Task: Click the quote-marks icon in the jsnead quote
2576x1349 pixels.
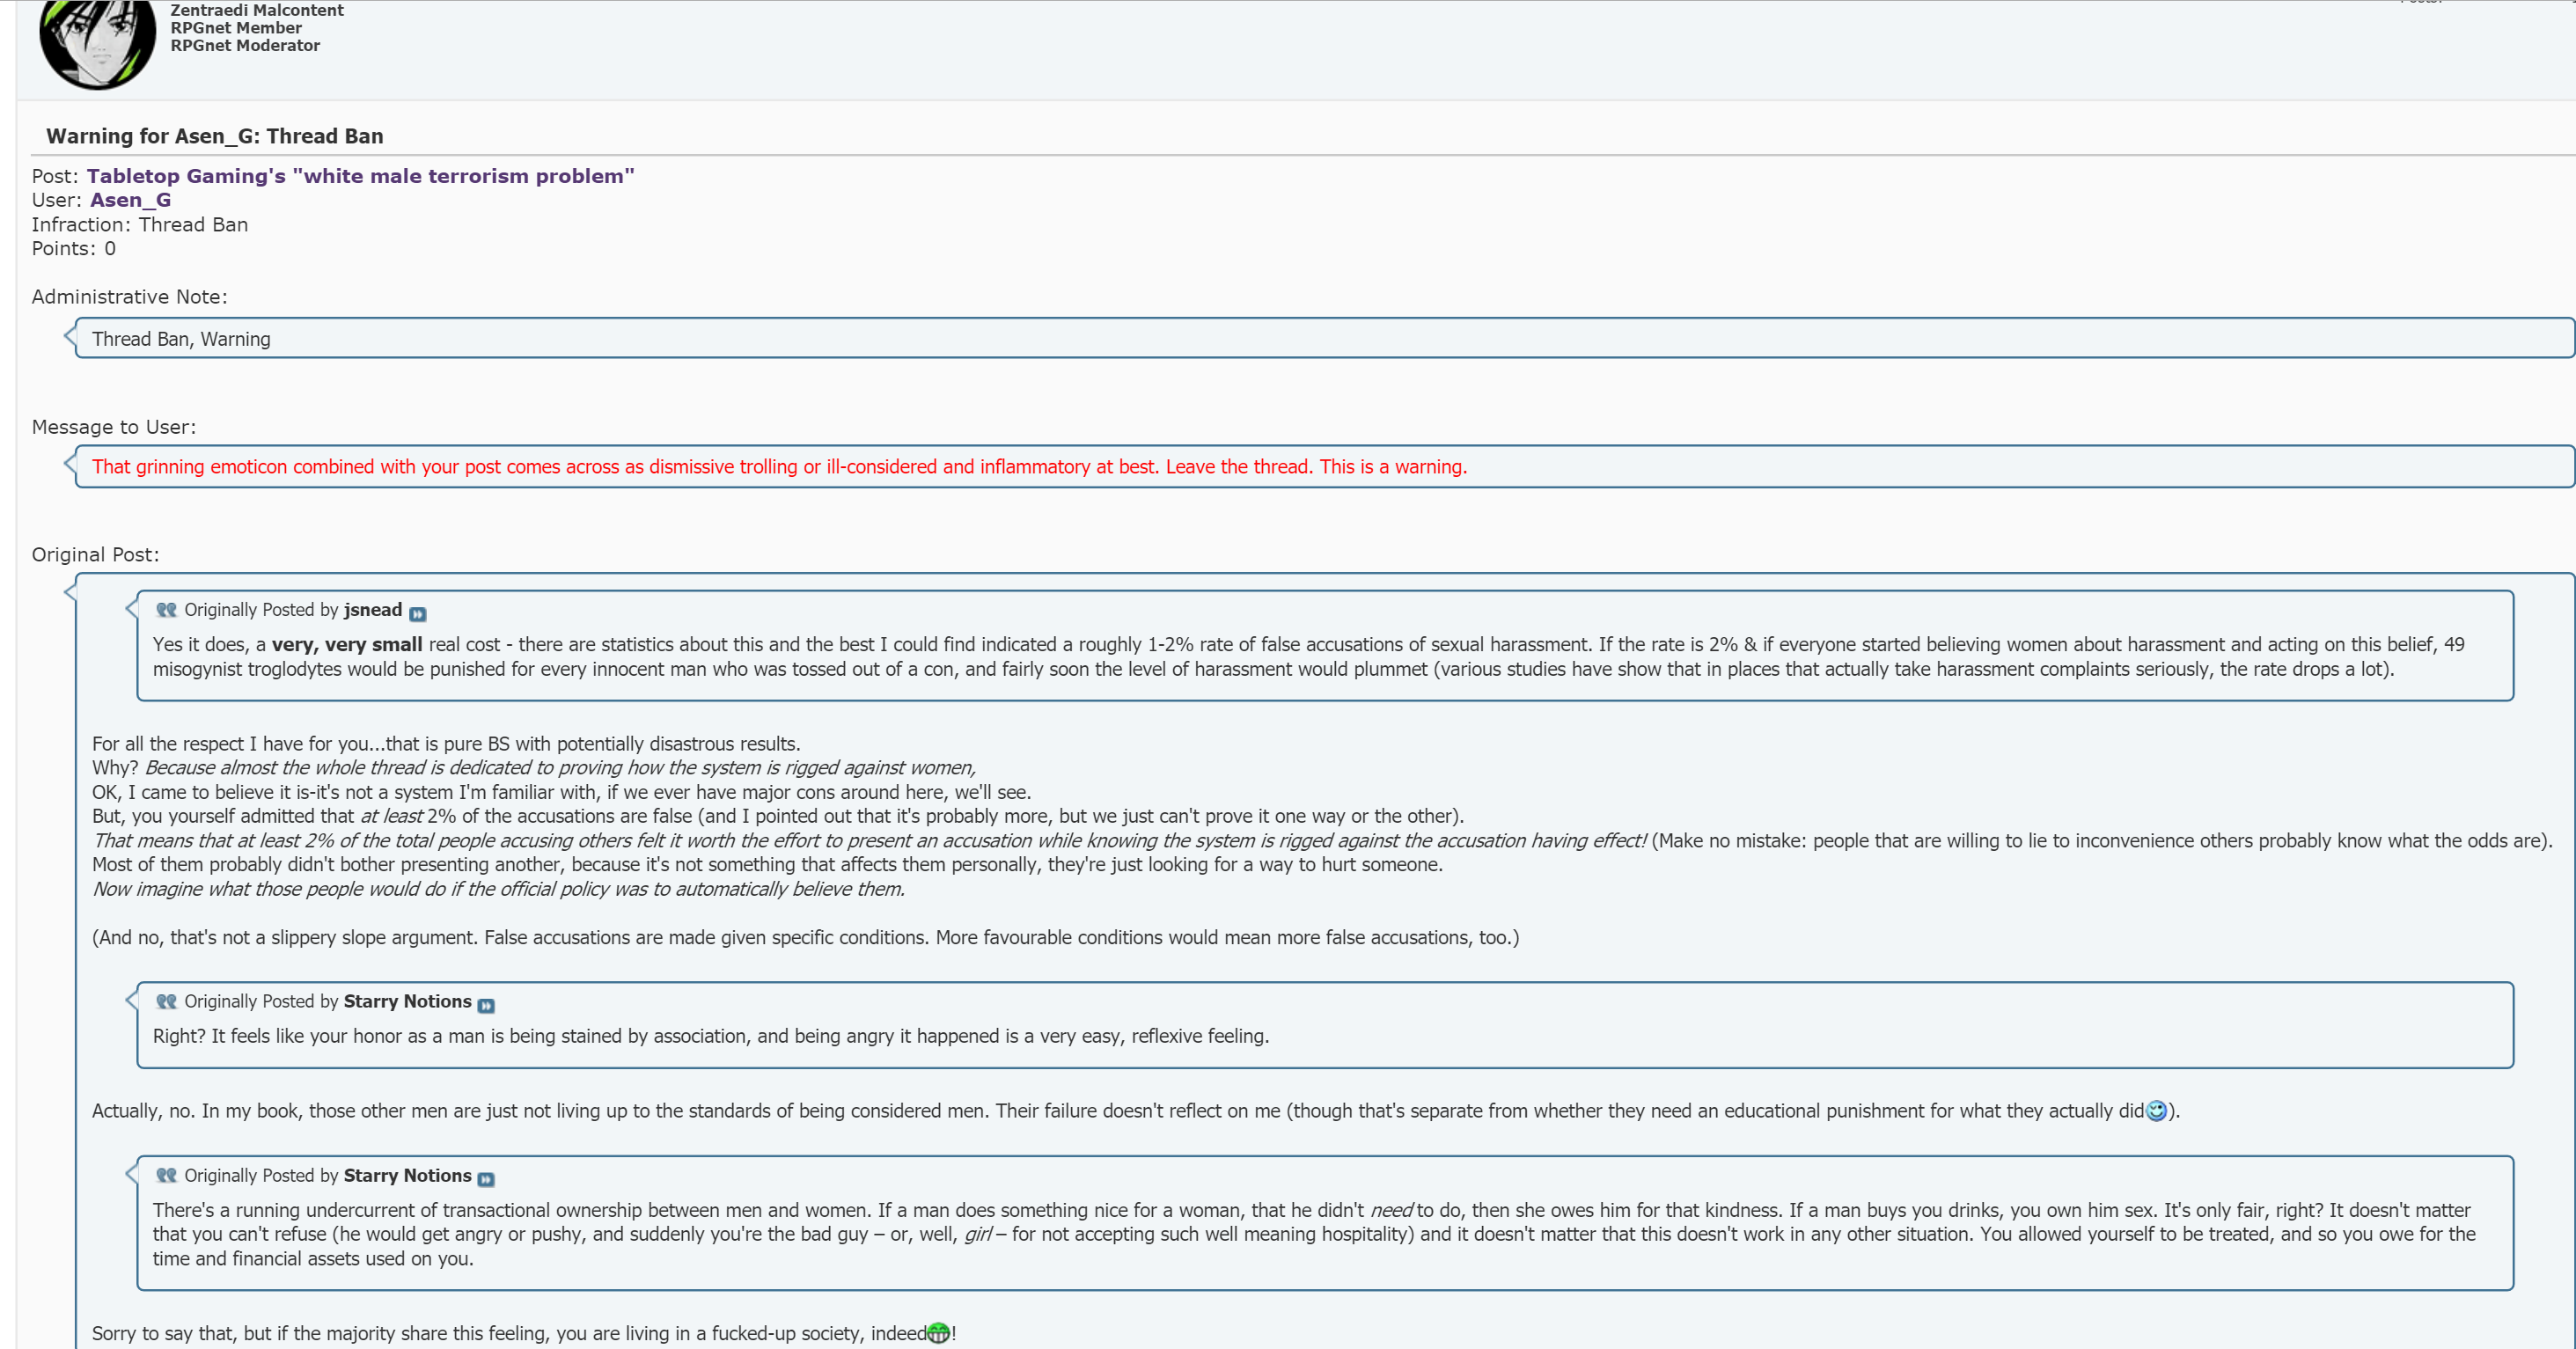Action: (x=166, y=610)
